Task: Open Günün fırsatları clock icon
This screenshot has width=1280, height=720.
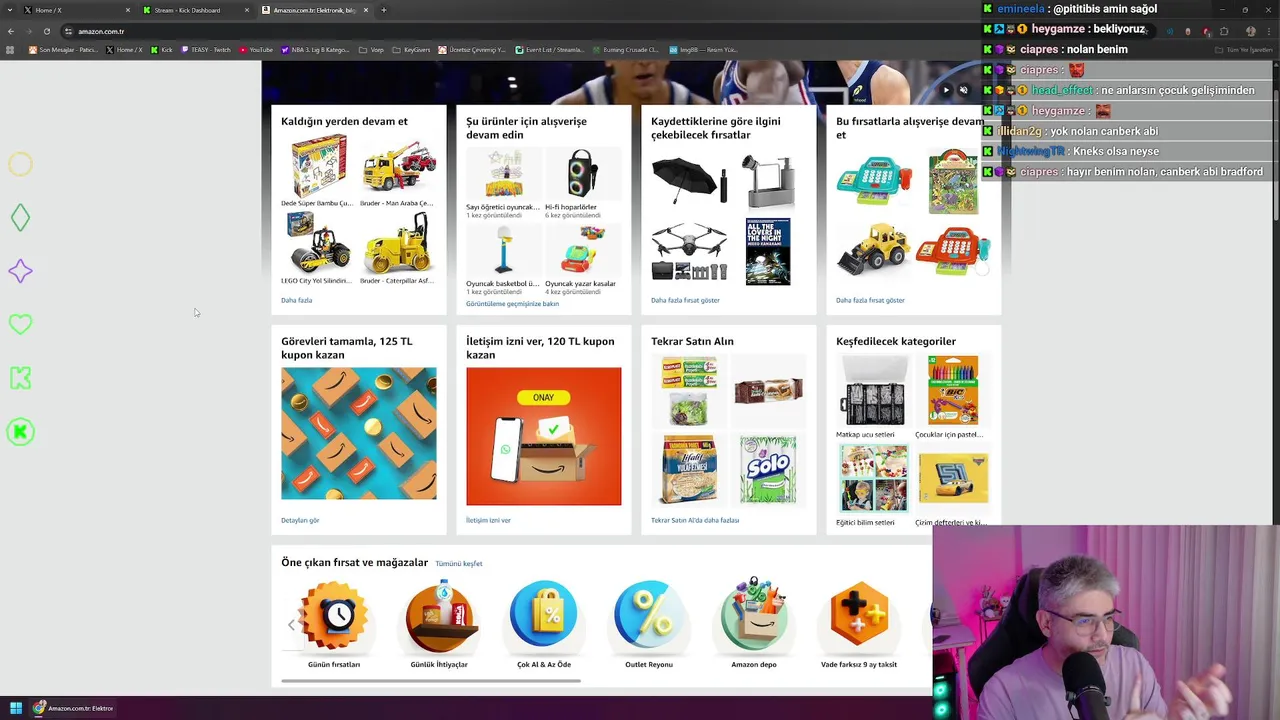Action: 334,616
